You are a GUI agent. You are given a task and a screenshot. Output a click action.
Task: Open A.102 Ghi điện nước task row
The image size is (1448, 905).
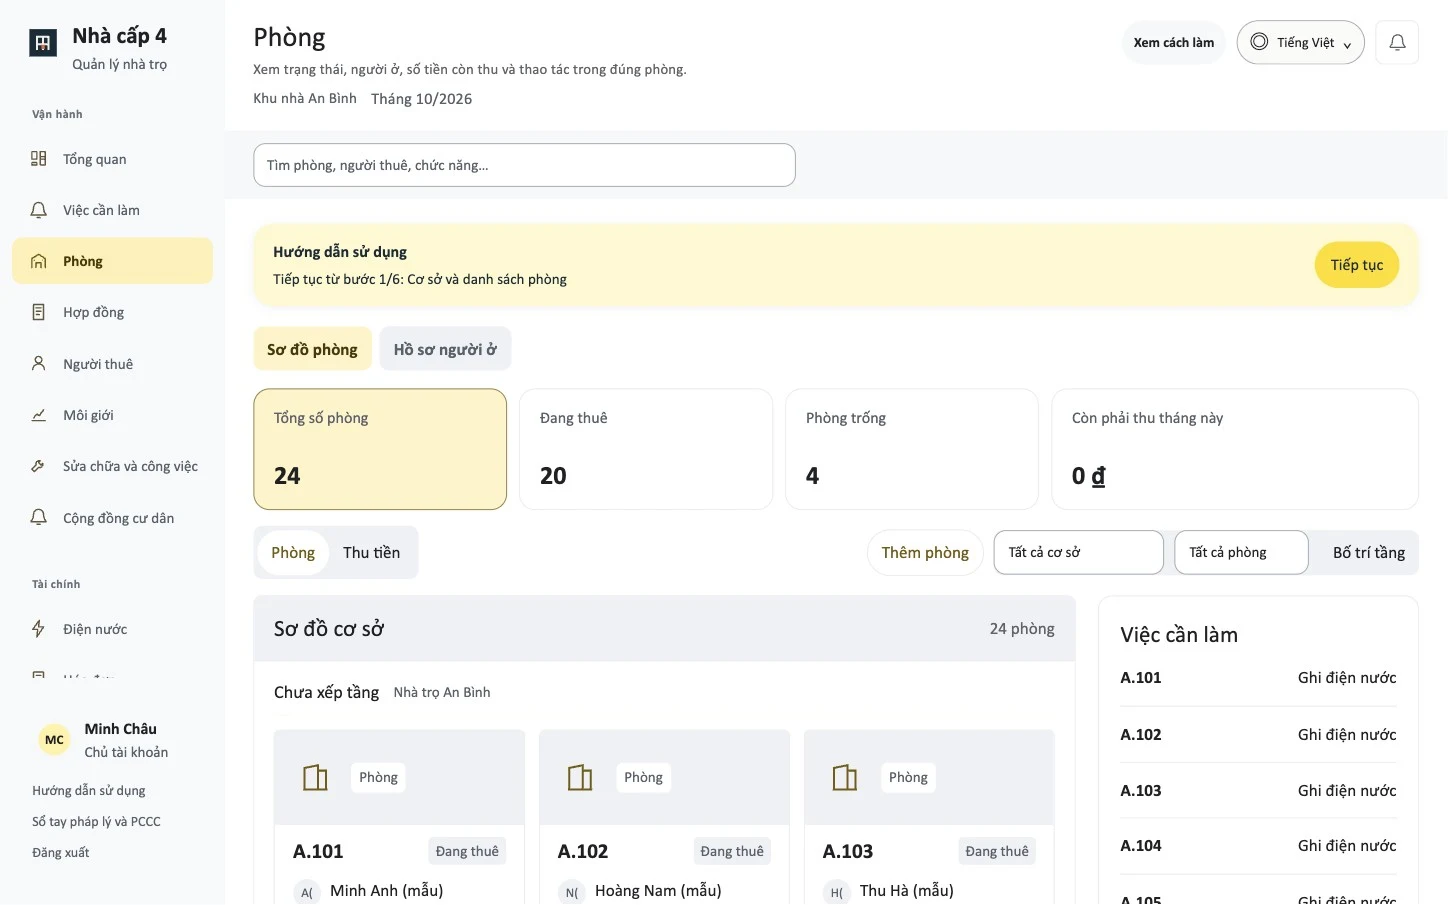pos(1258,735)
